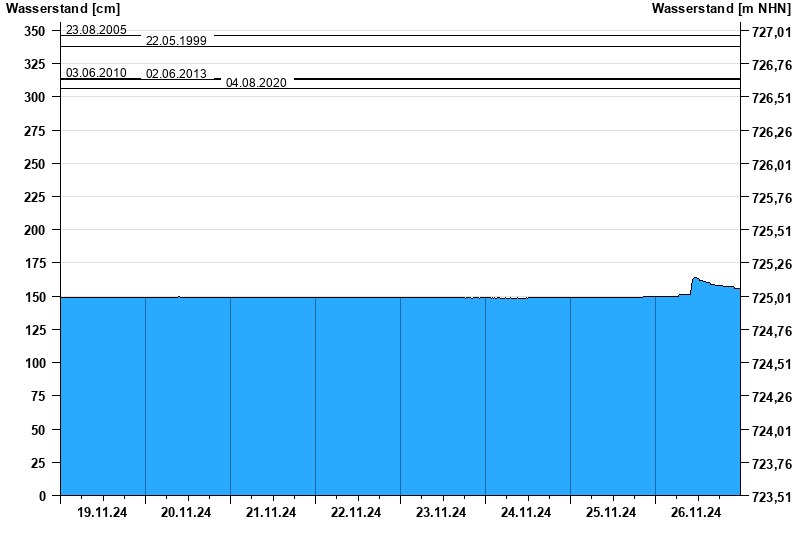
Task: Click the 727,01 value on right axis
Action: pyautogui.click(x=771, y=32)
